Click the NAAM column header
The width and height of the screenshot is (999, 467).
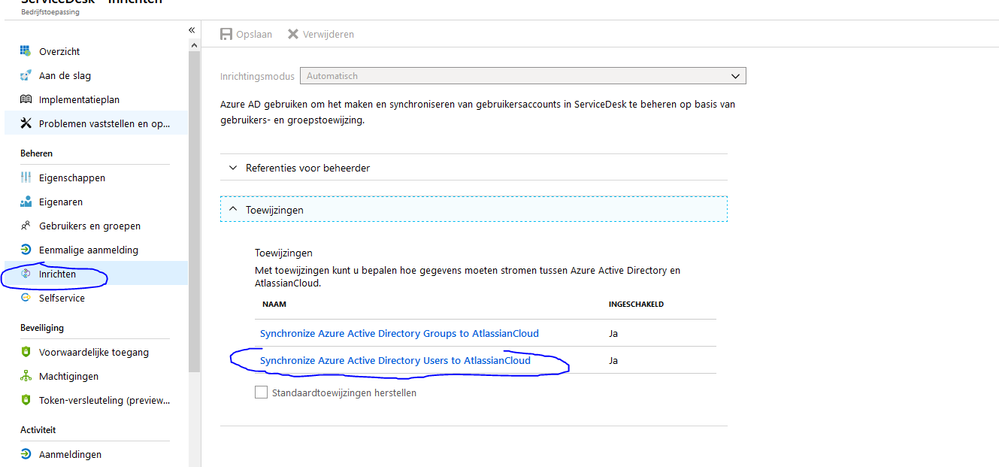pyautogui.click(x=274, y=305)
